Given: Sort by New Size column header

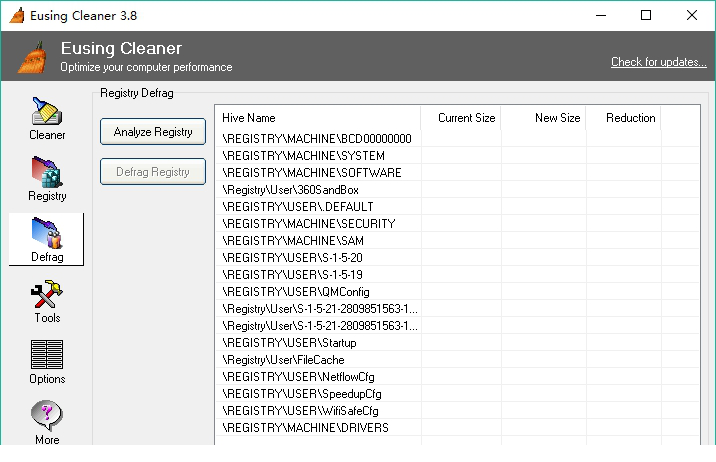Looking at the screenshot, I should pos(543,118).
